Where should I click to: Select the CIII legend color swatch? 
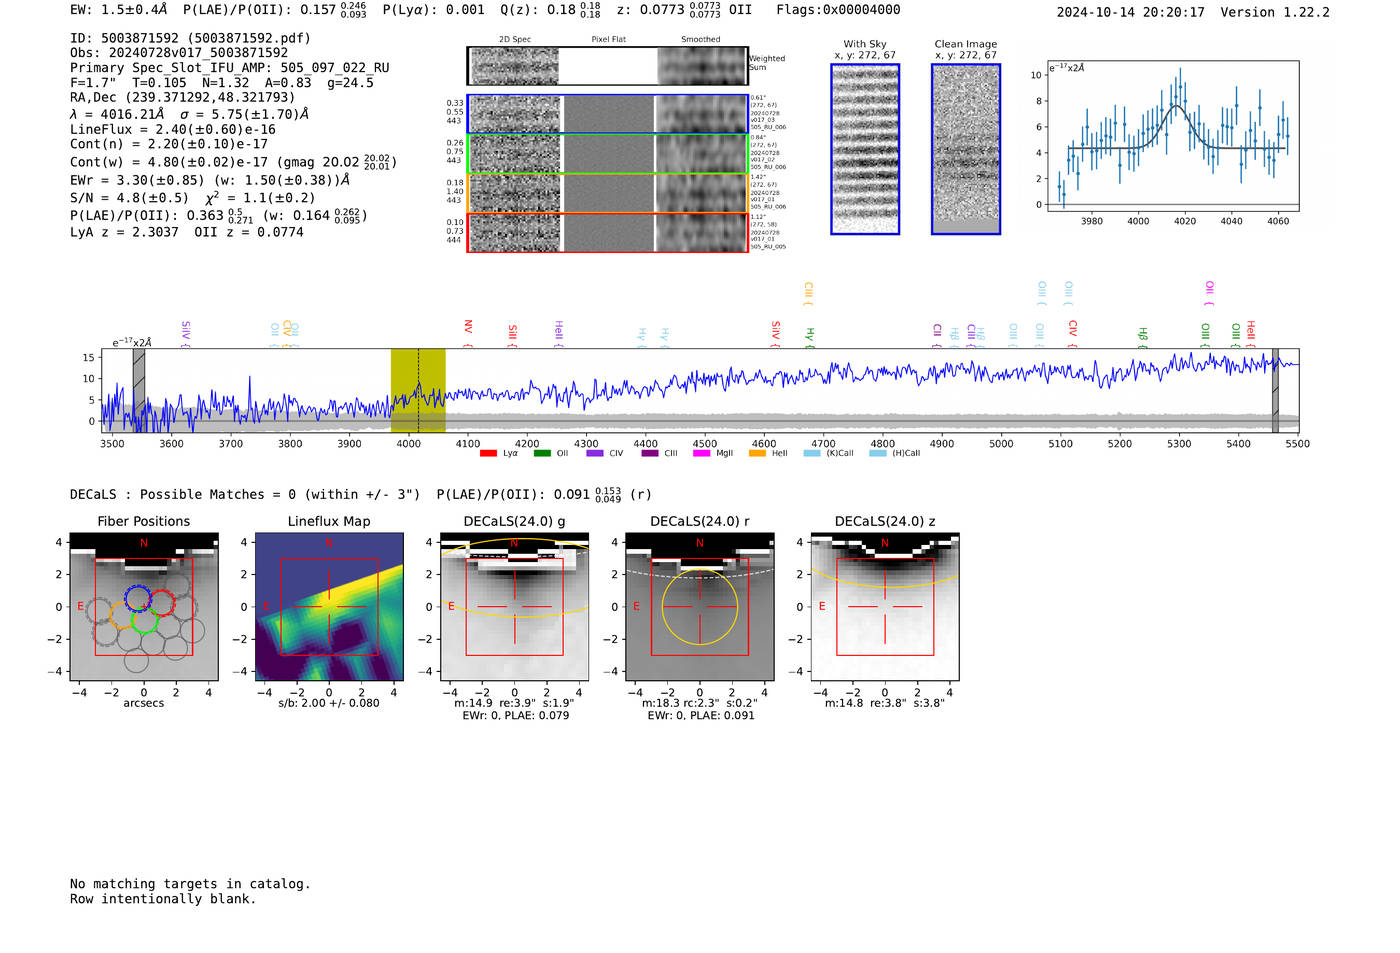(650, 453)
